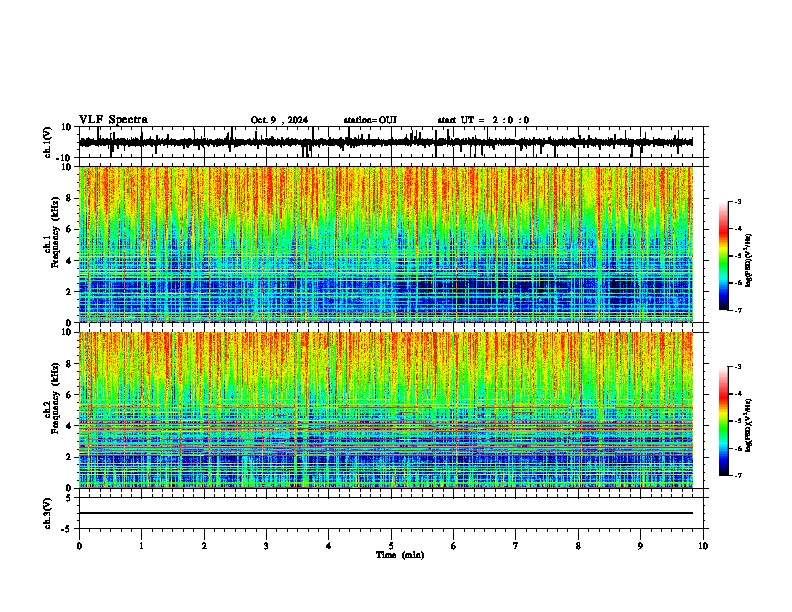This screenshot has width=792, height=612.
Task: Click the 'start UT = 2 : 0 : 0' text
Action: click(x=483, y=120)
